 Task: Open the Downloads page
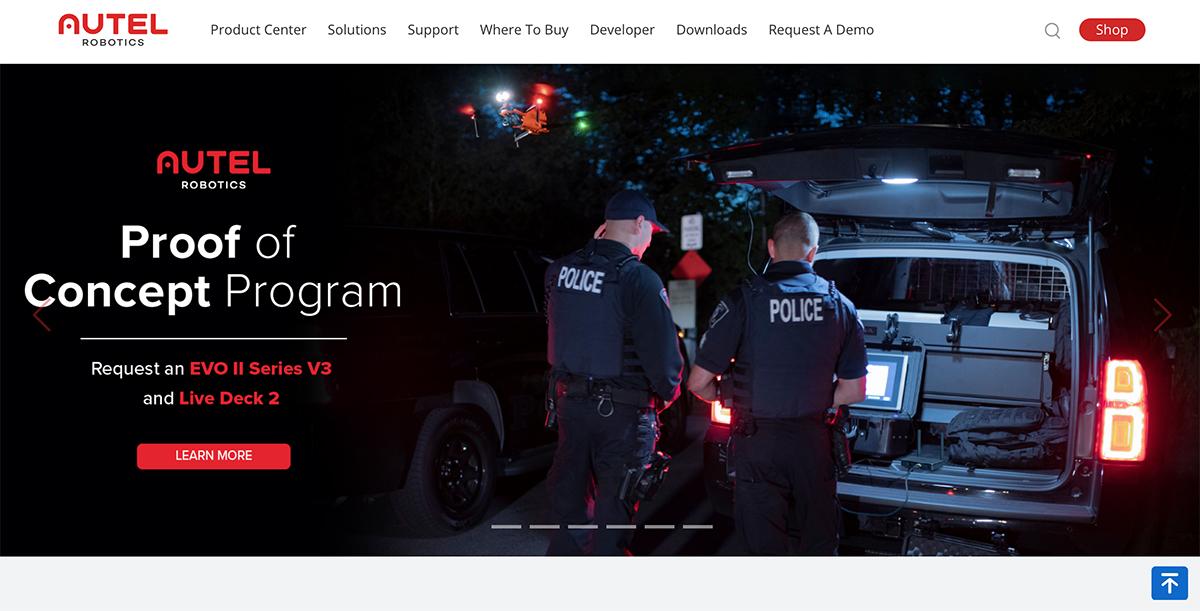point(712,30)
